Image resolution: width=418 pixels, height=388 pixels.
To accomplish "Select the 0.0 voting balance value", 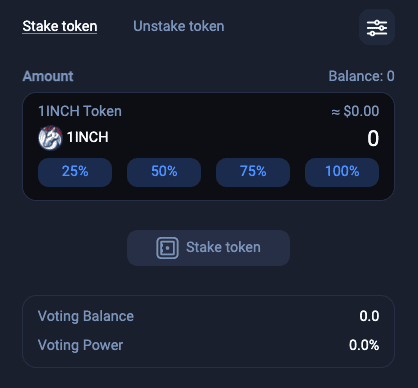I will coord(369,316).
